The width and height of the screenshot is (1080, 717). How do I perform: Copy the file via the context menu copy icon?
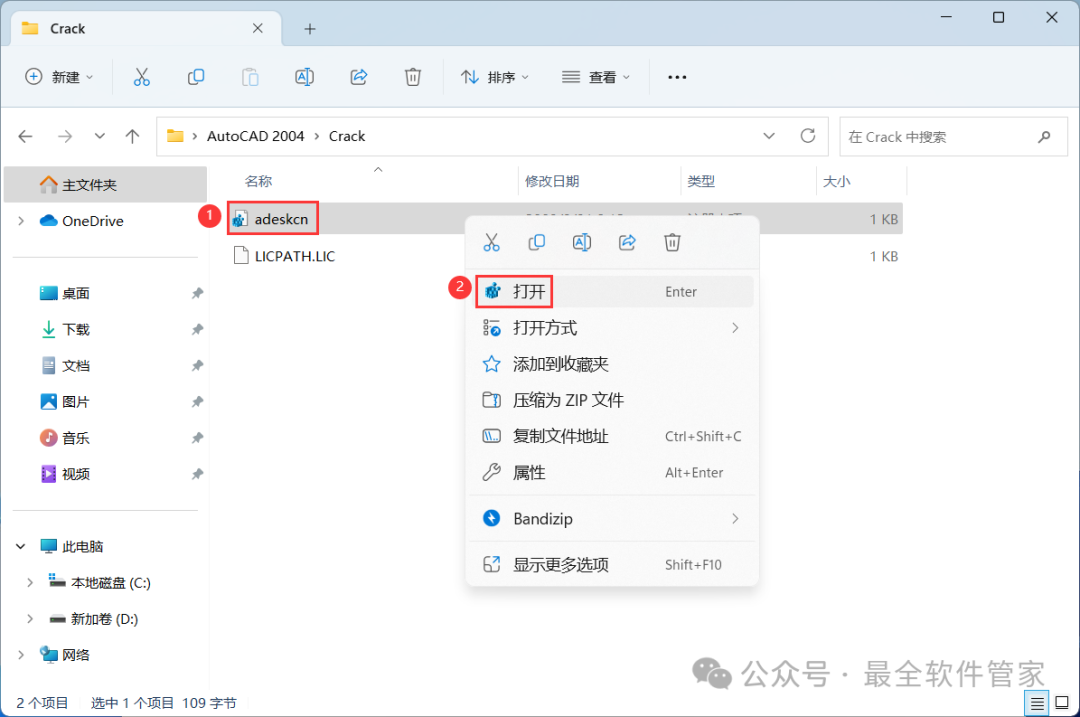tap(537, 242)
